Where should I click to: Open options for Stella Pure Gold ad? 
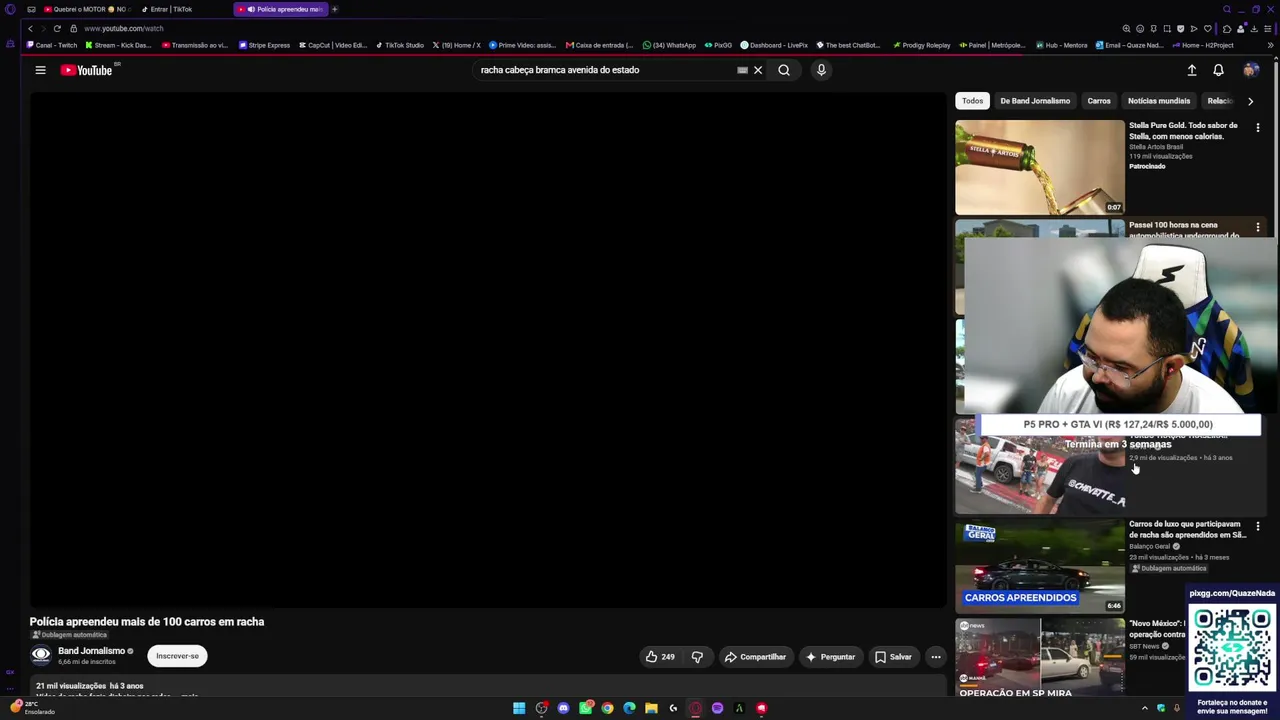tap(1257, 128)
